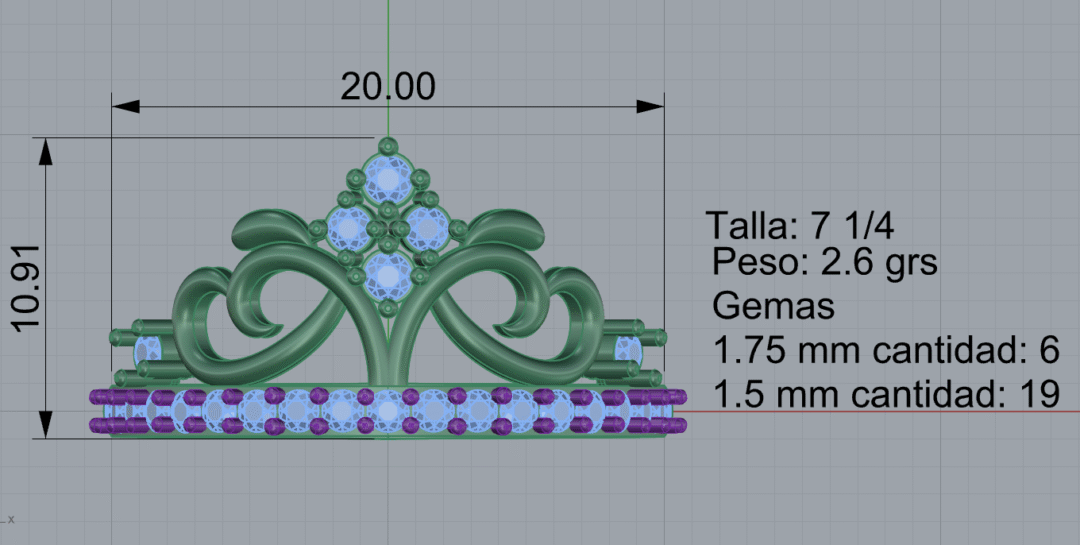Select the right gem in diamond cluster
The width and height of the screenshot is (1080, 545).
pos(427,229)
